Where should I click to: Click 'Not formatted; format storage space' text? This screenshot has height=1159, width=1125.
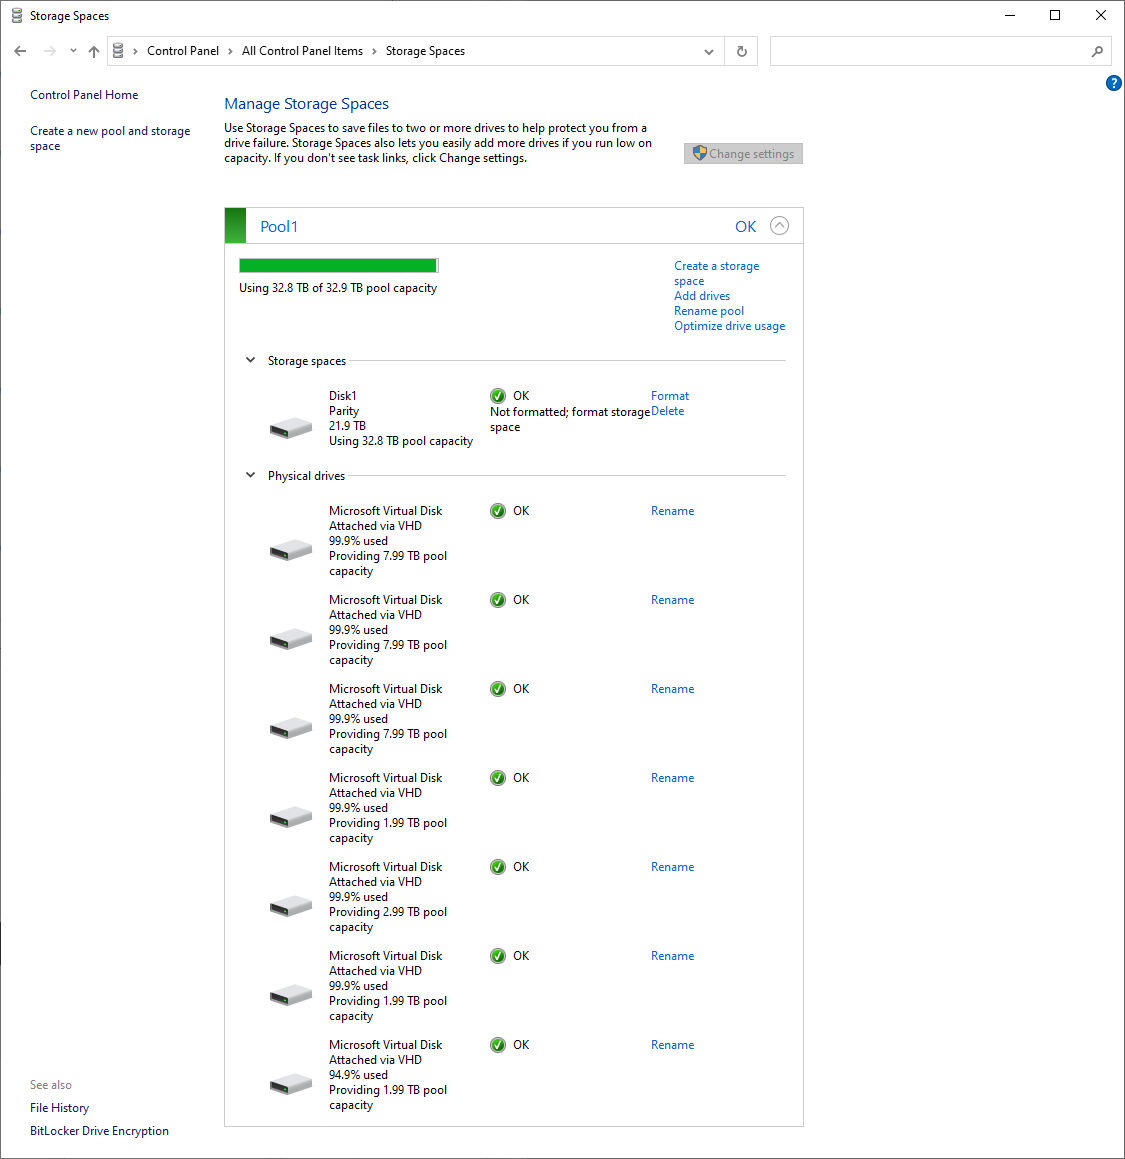point(570,419)
